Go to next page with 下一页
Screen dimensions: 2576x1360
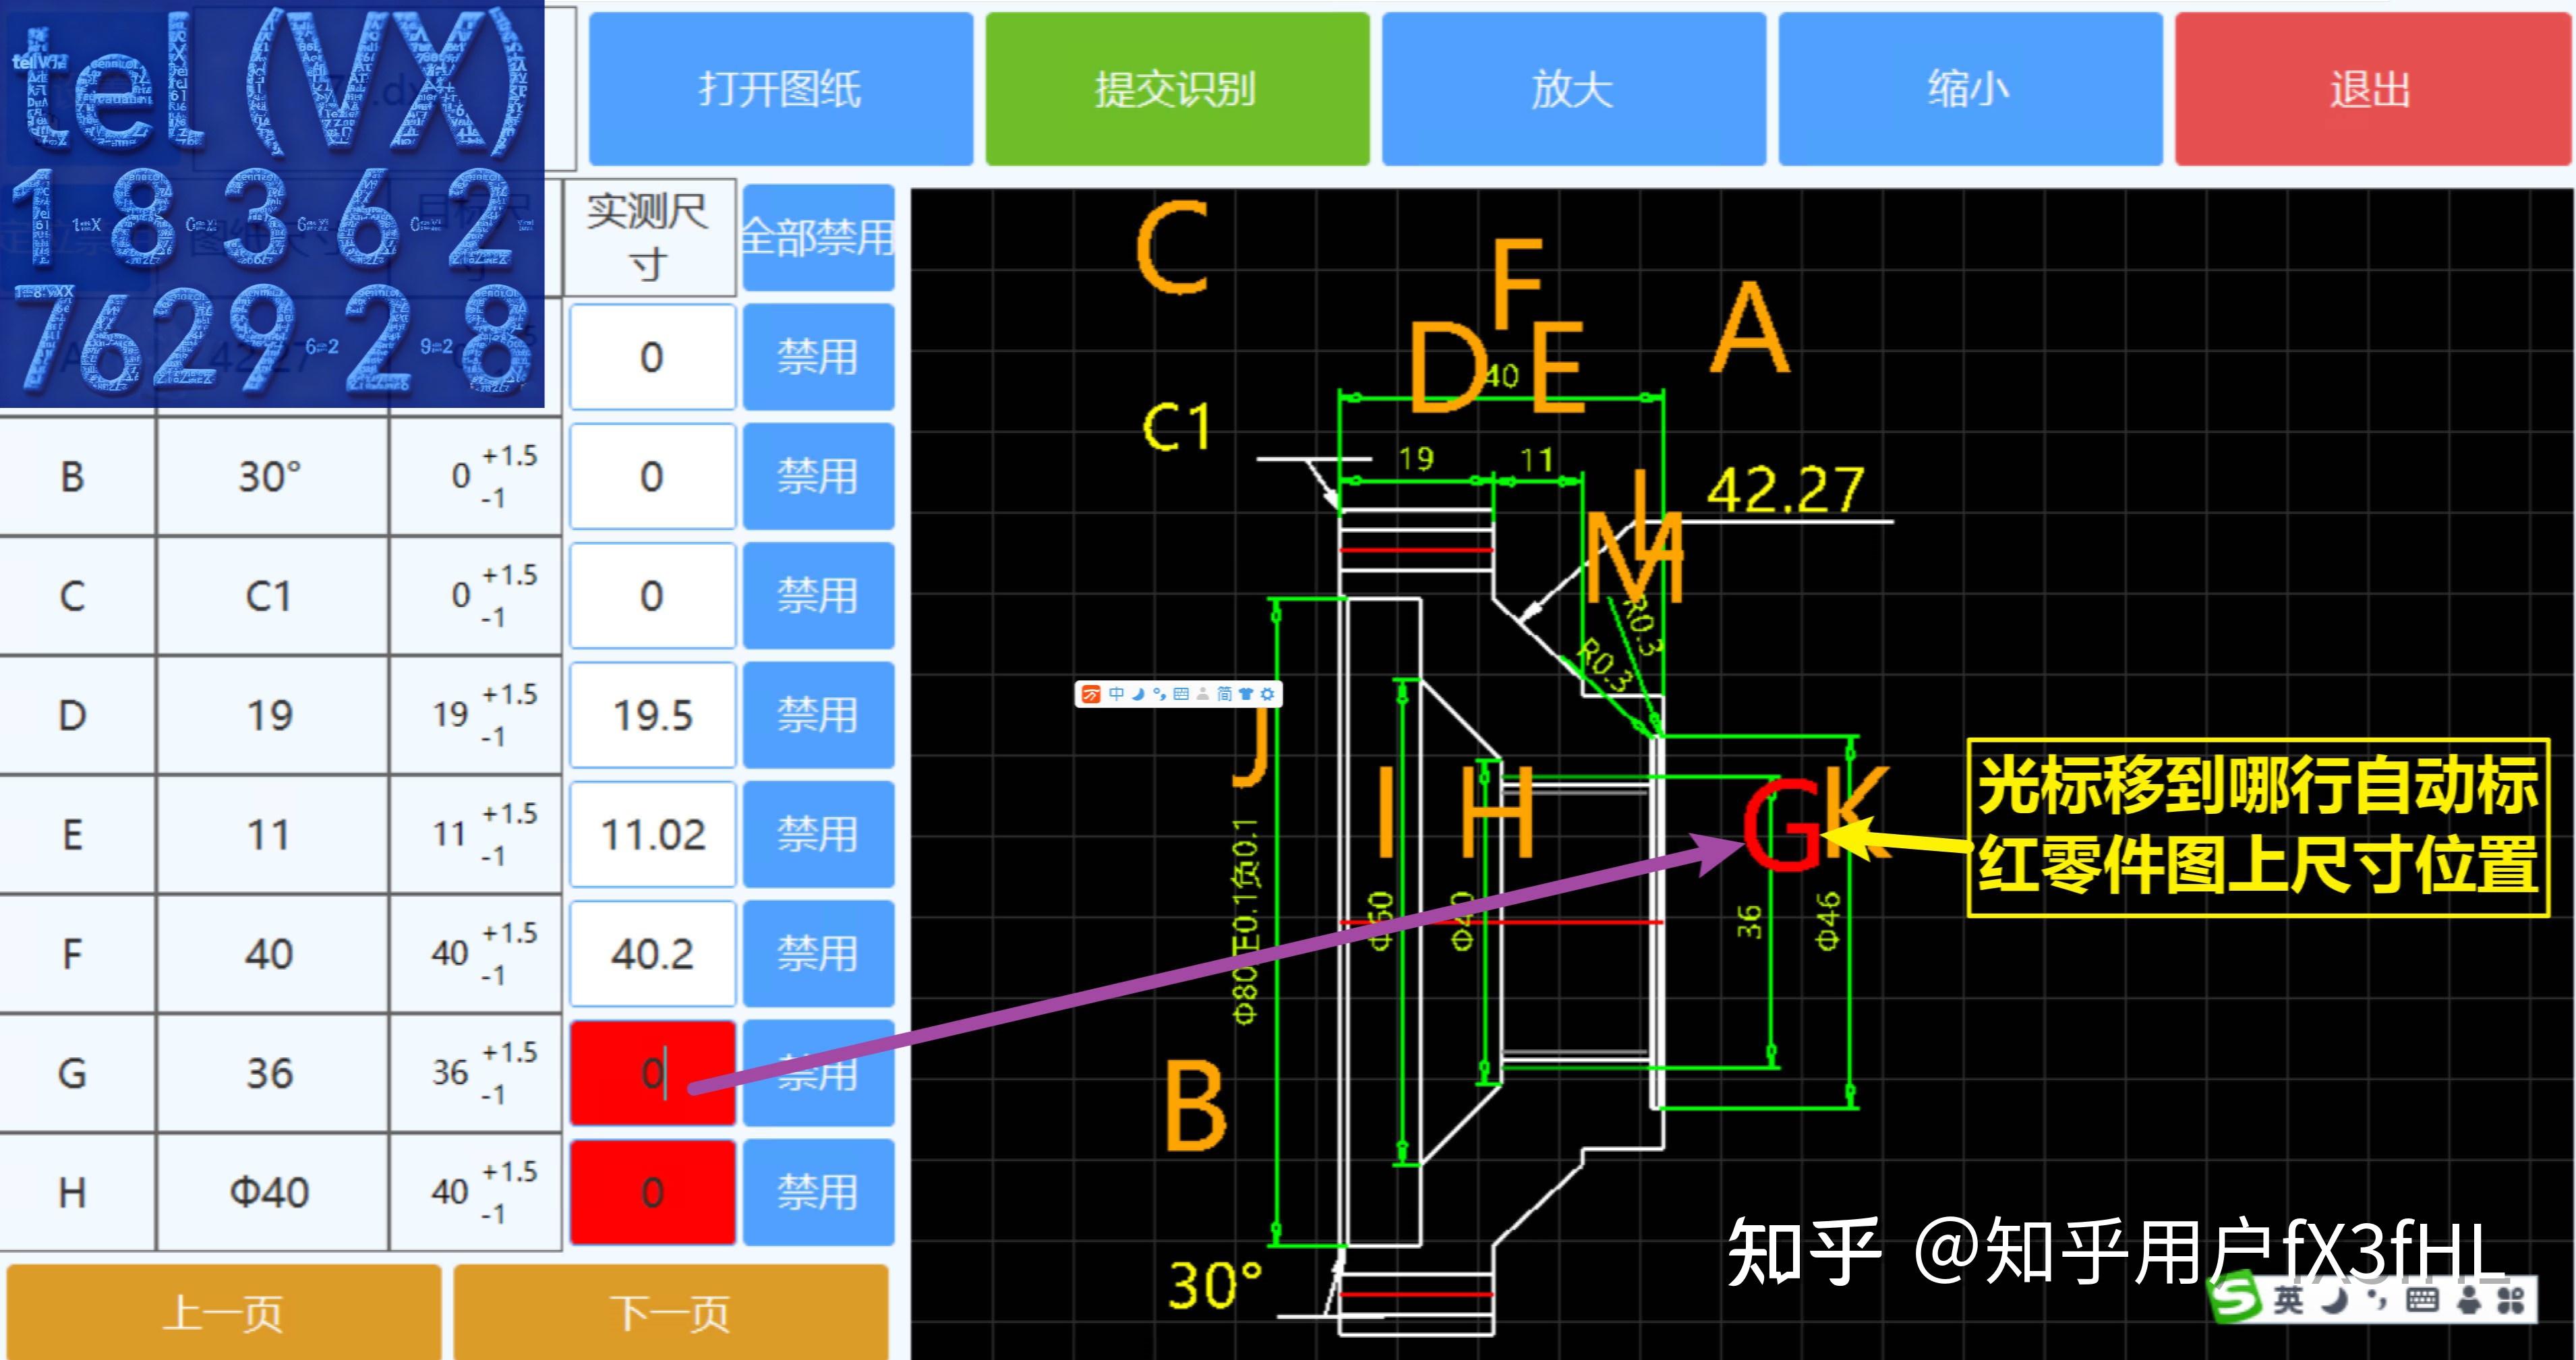click(671, 1312)
